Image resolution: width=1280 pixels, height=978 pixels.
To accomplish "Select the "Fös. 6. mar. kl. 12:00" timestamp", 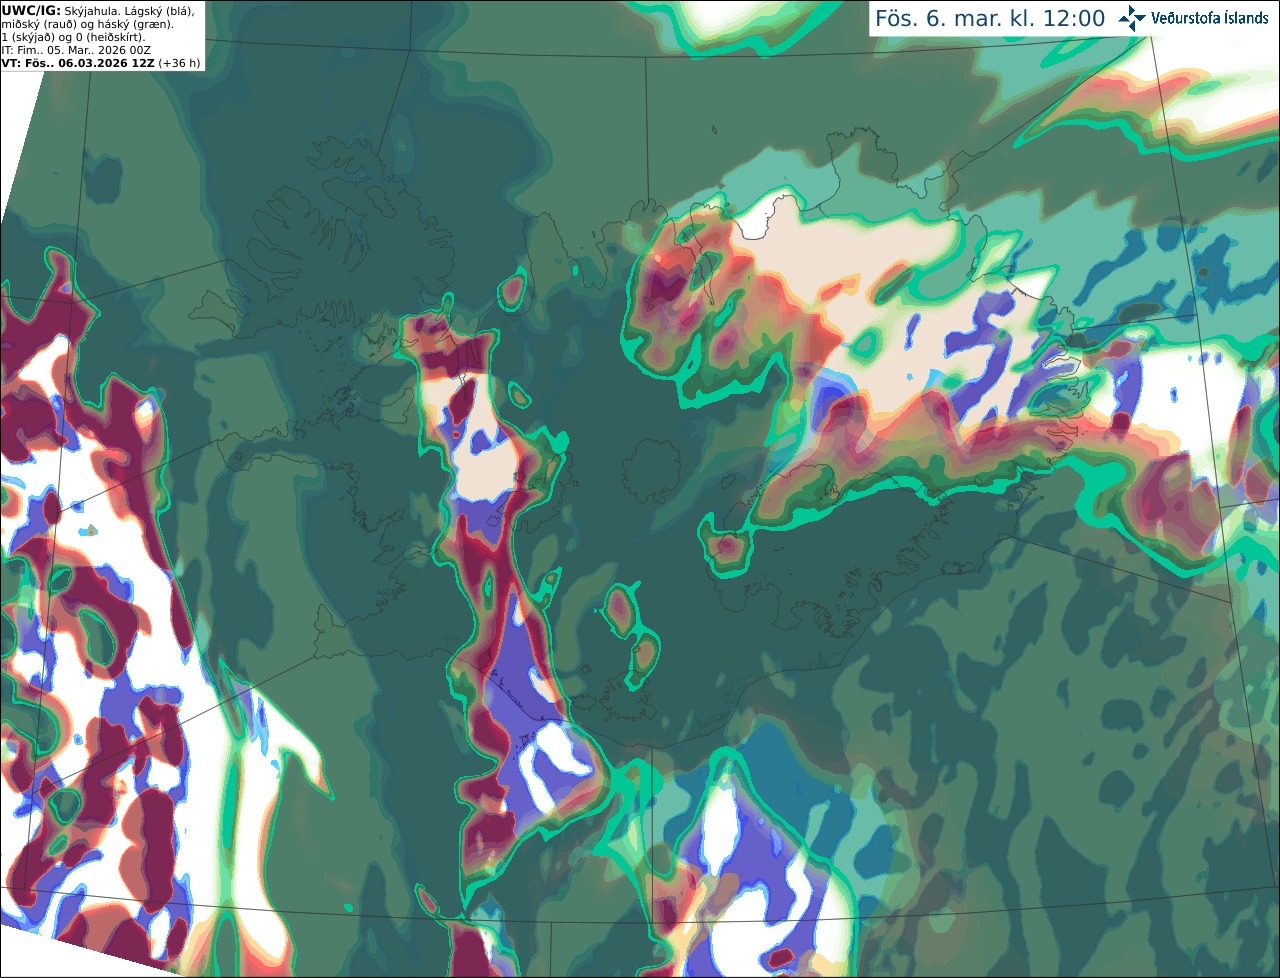I will (x=990, y=19).
